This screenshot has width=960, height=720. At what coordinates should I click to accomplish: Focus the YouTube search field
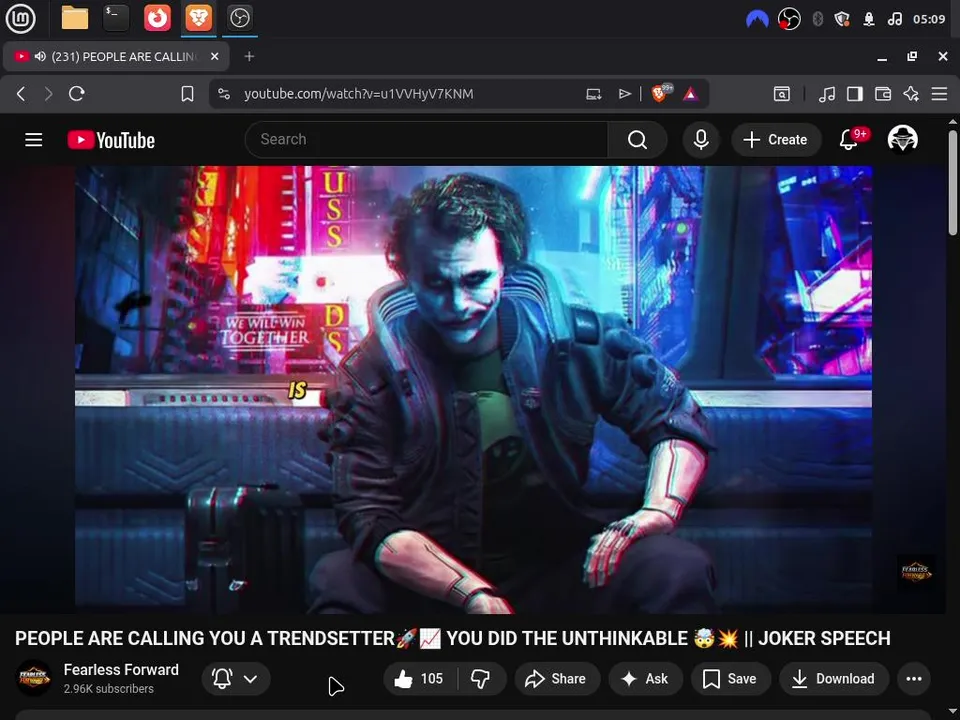pos(426,140)
